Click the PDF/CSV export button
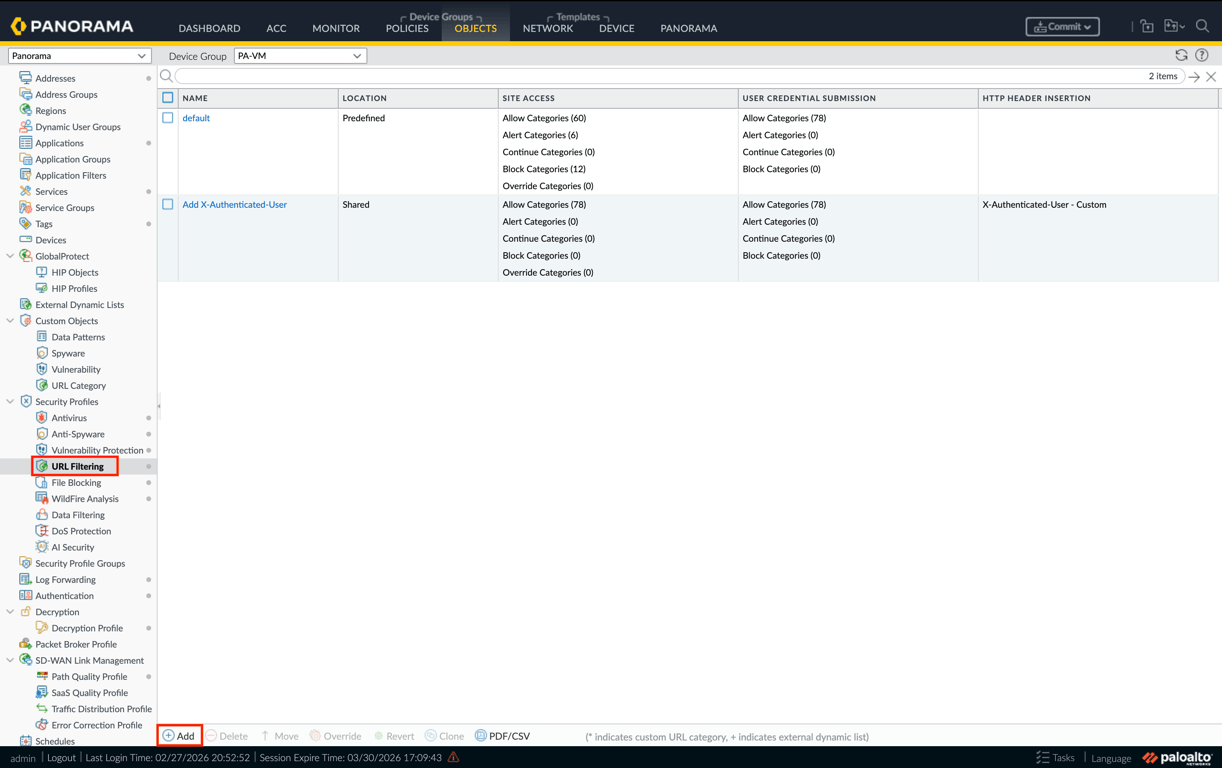This screenshot has height=768, width=1222. pyautogui.click(x=503, y=736)
